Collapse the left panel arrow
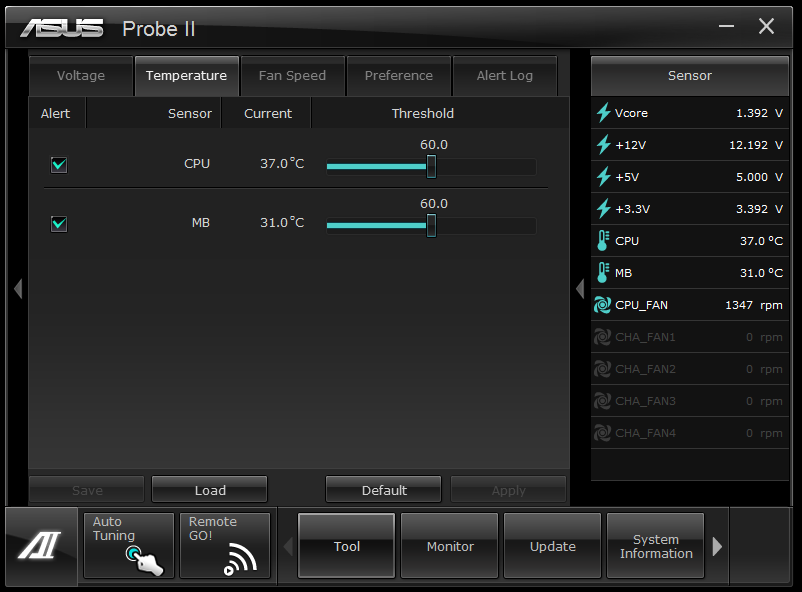The image size is (802, 592). [17, 289]
